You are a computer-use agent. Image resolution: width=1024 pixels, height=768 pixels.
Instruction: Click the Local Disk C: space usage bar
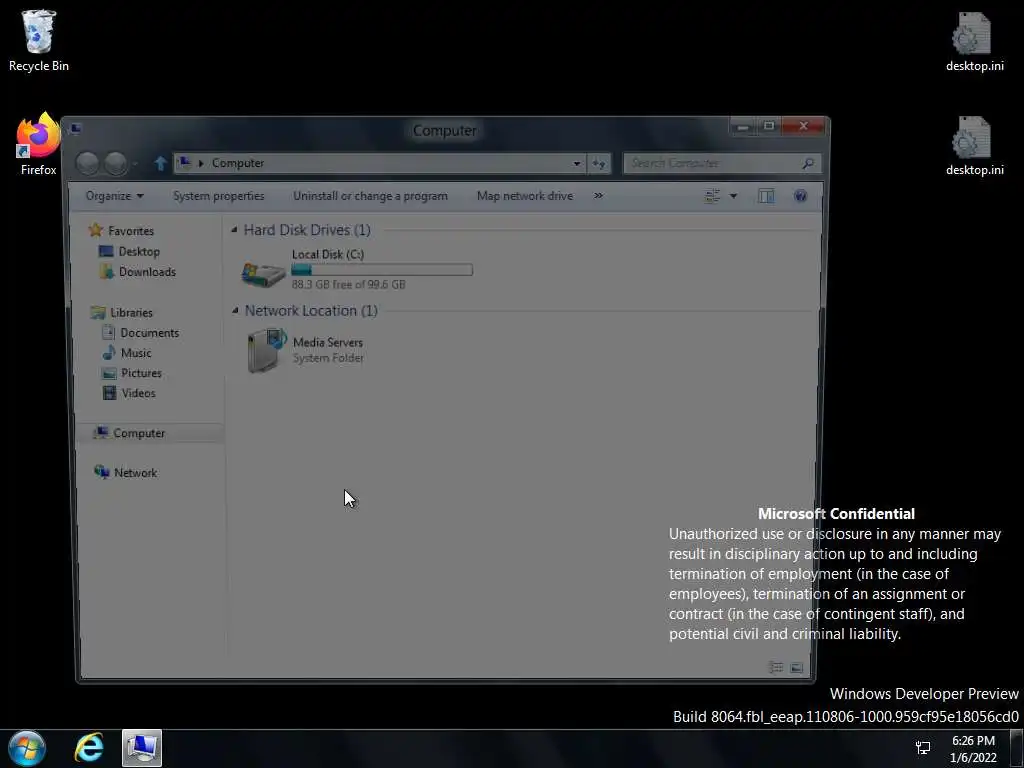pyautogui.click(x=382, y=270)
